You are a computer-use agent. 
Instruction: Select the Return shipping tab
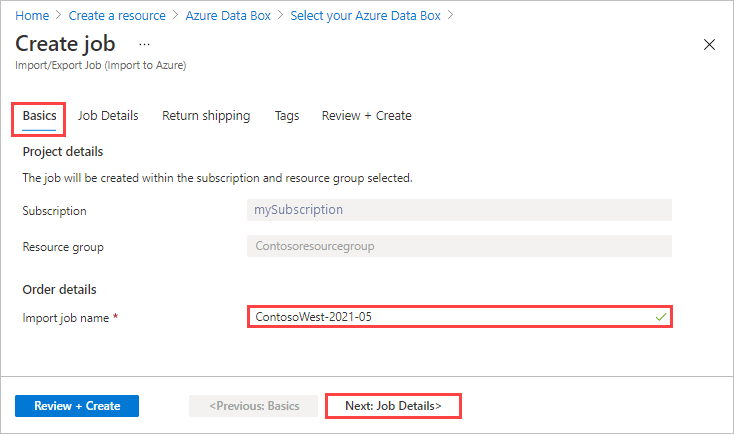click(206, 116)
